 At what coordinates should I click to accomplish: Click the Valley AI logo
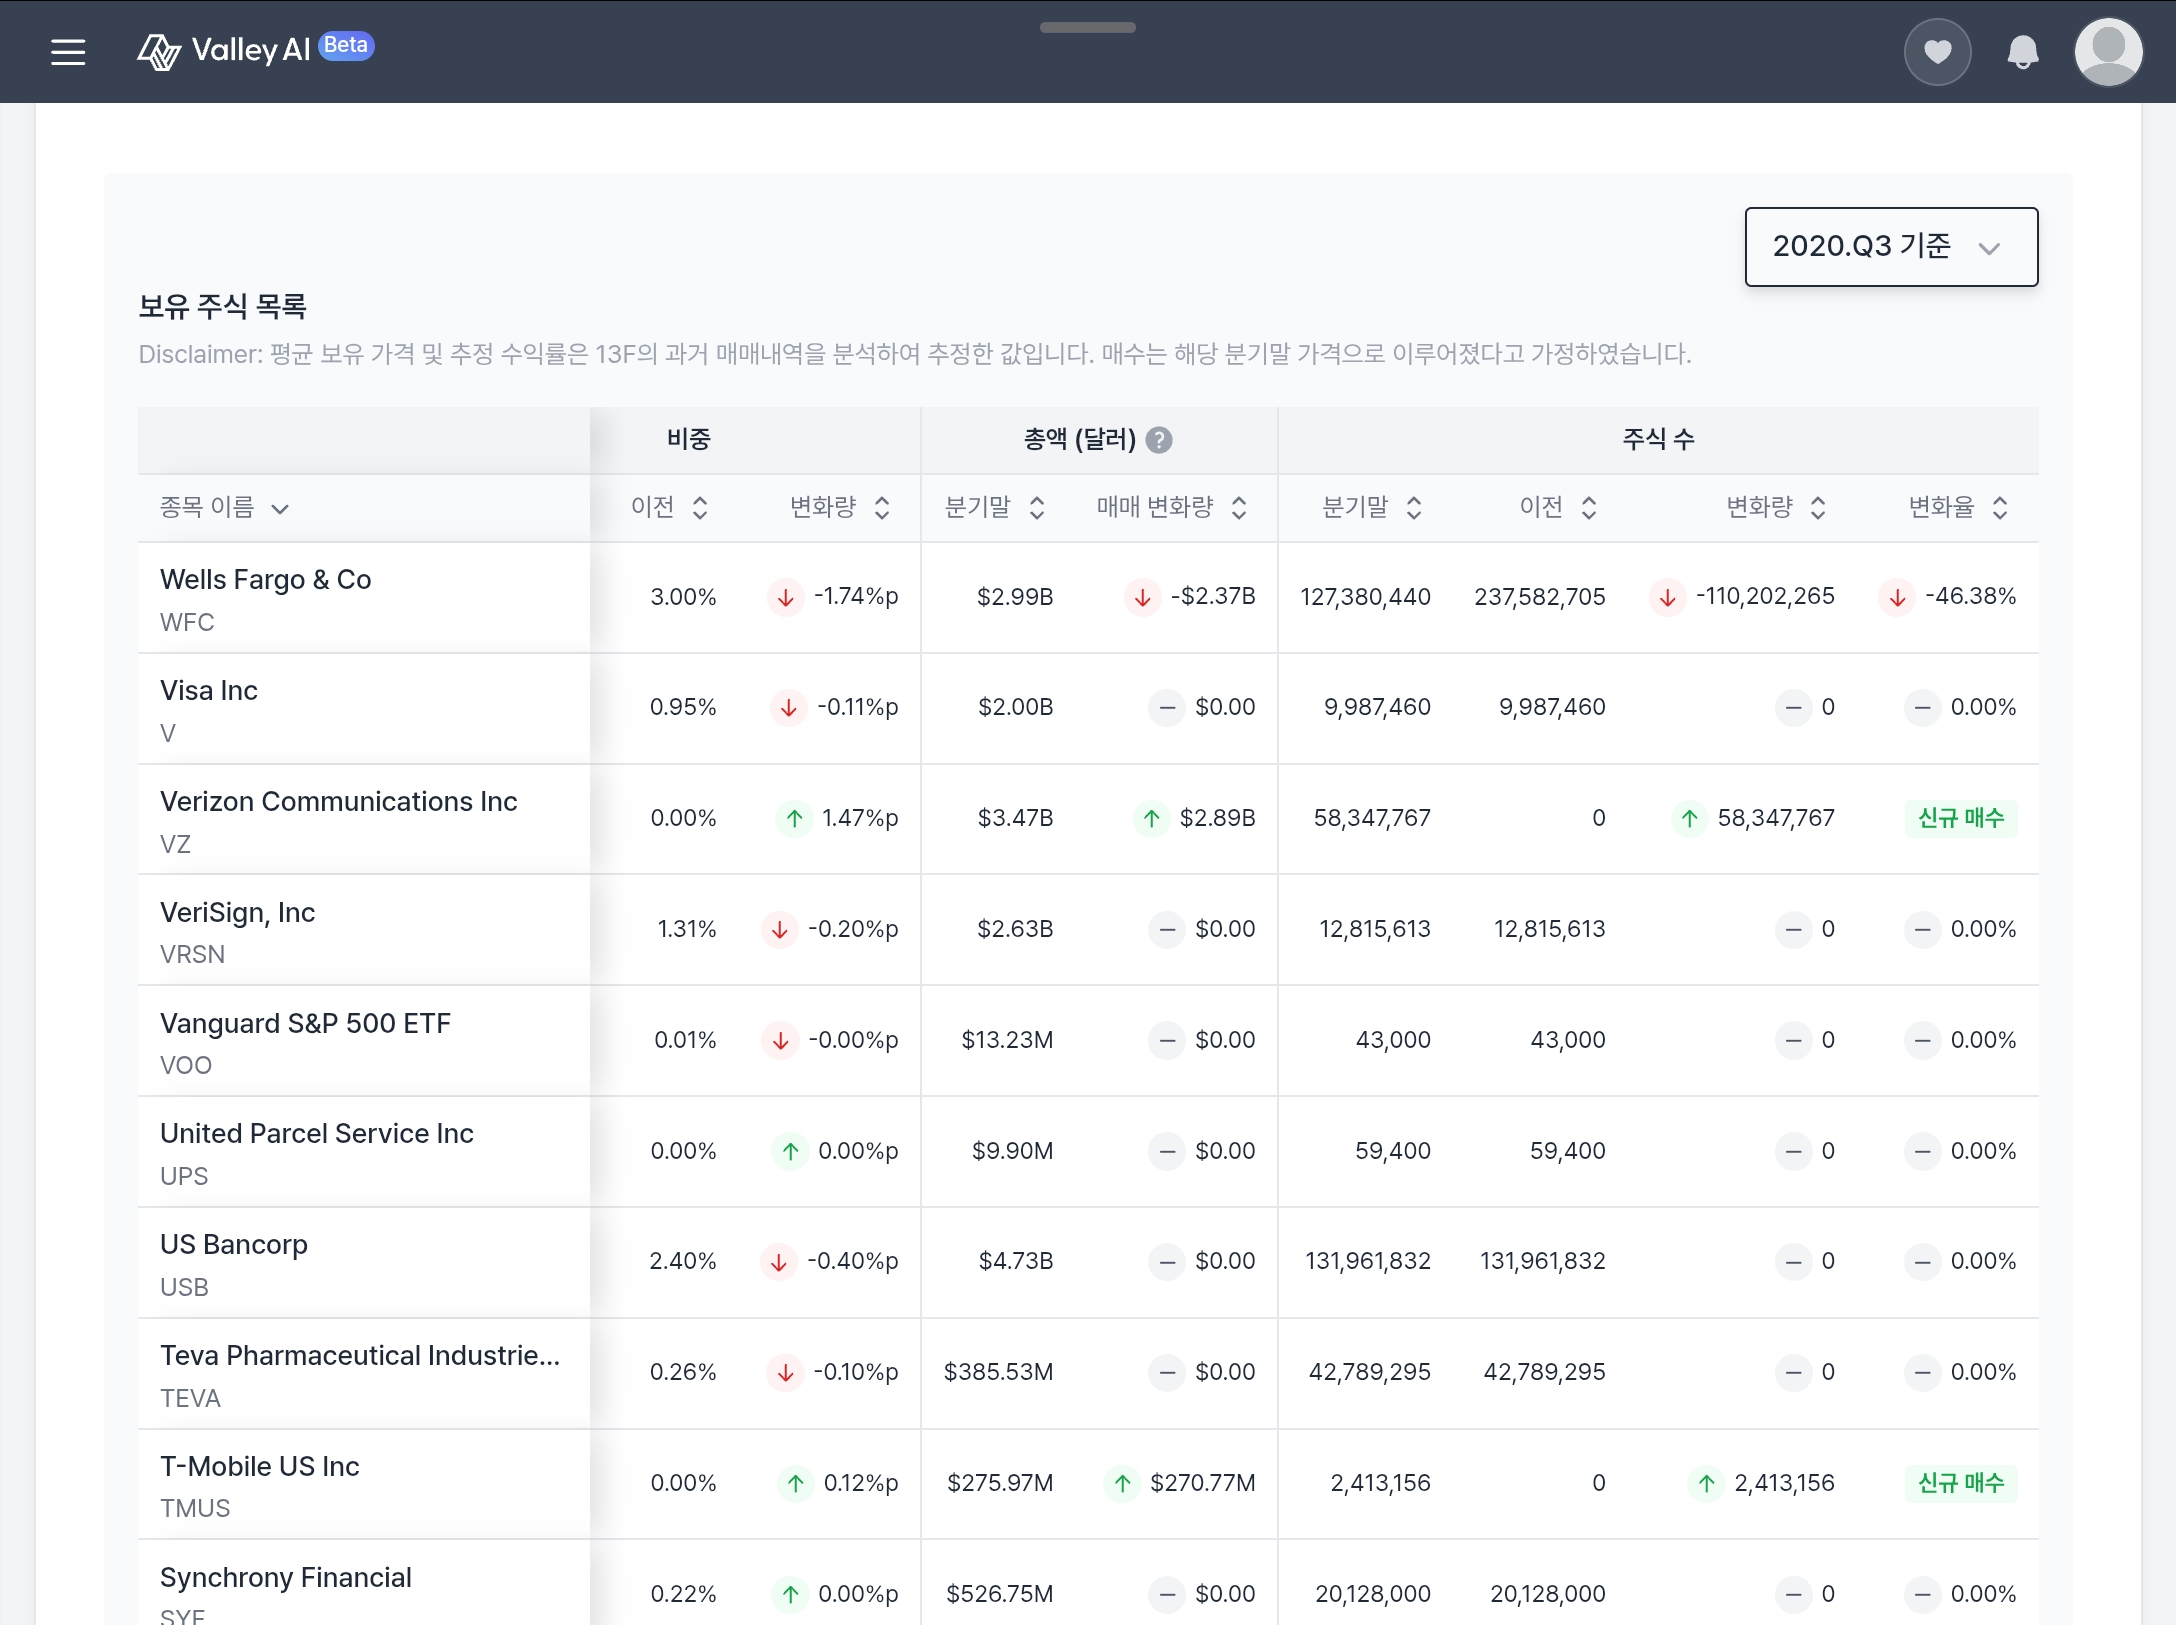[224, 51]
